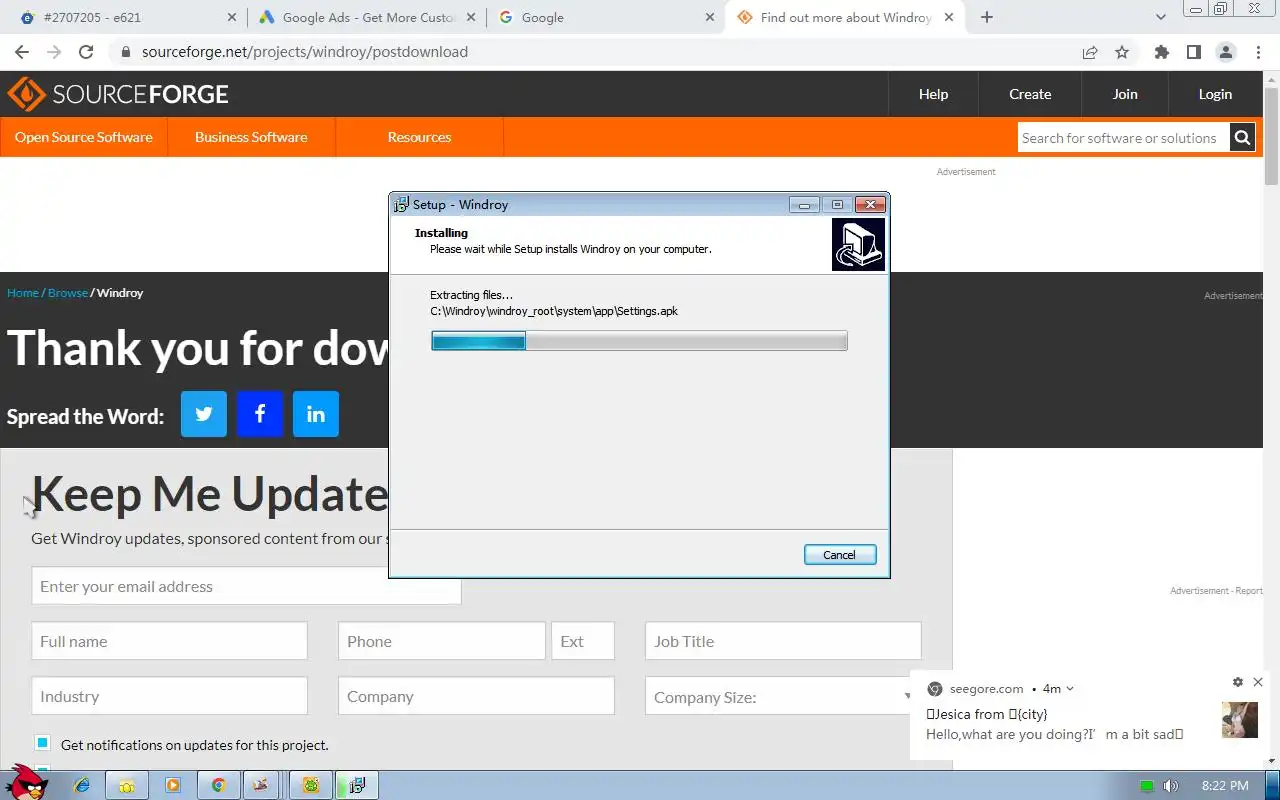Screen dimensions: 1280x800
Task: Cancel the Windroy setup
Action: click(x=840, y=555)
